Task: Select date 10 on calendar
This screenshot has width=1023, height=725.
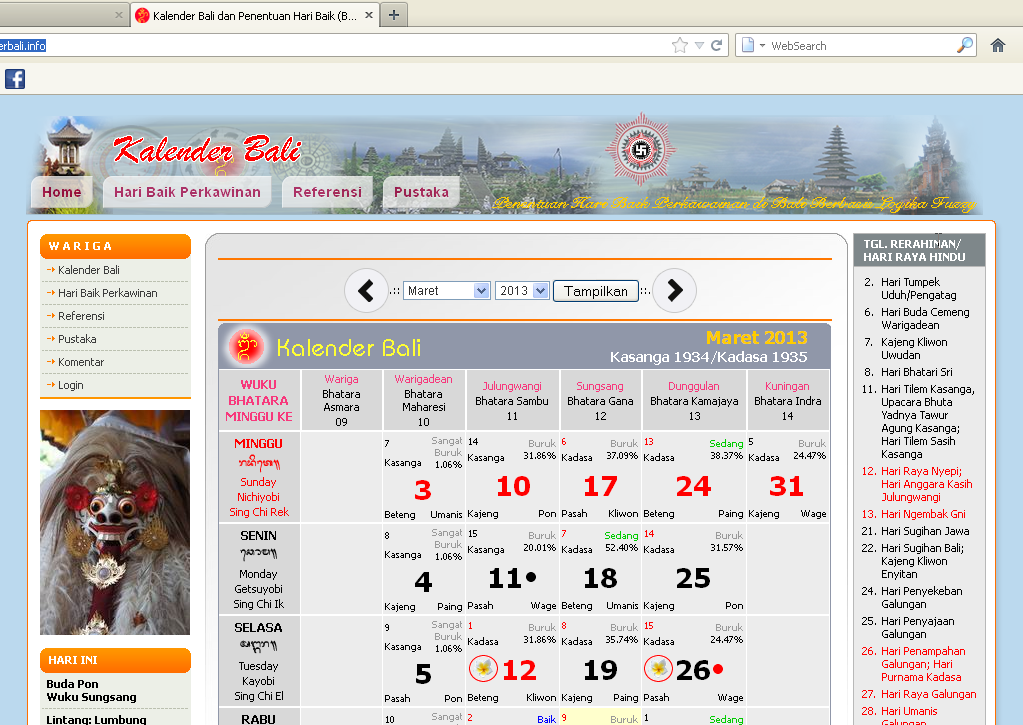Action: tap(513, 486)
